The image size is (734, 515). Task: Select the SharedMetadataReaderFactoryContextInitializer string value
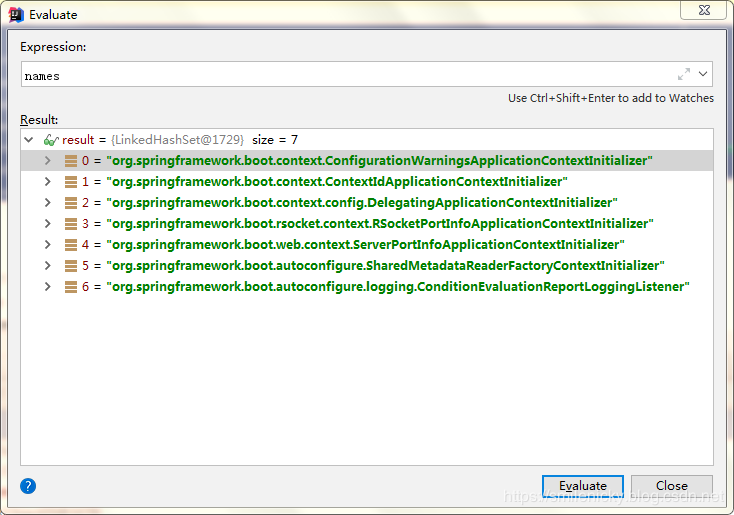pos(386,265)
